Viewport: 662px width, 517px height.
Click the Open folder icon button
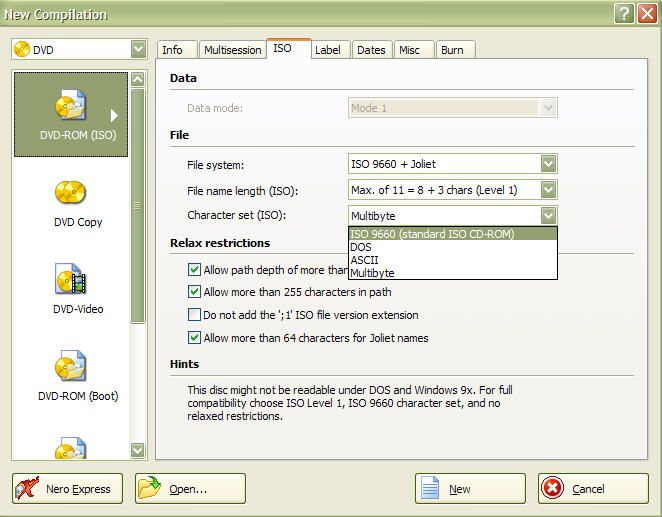click(x=149, y=489)
